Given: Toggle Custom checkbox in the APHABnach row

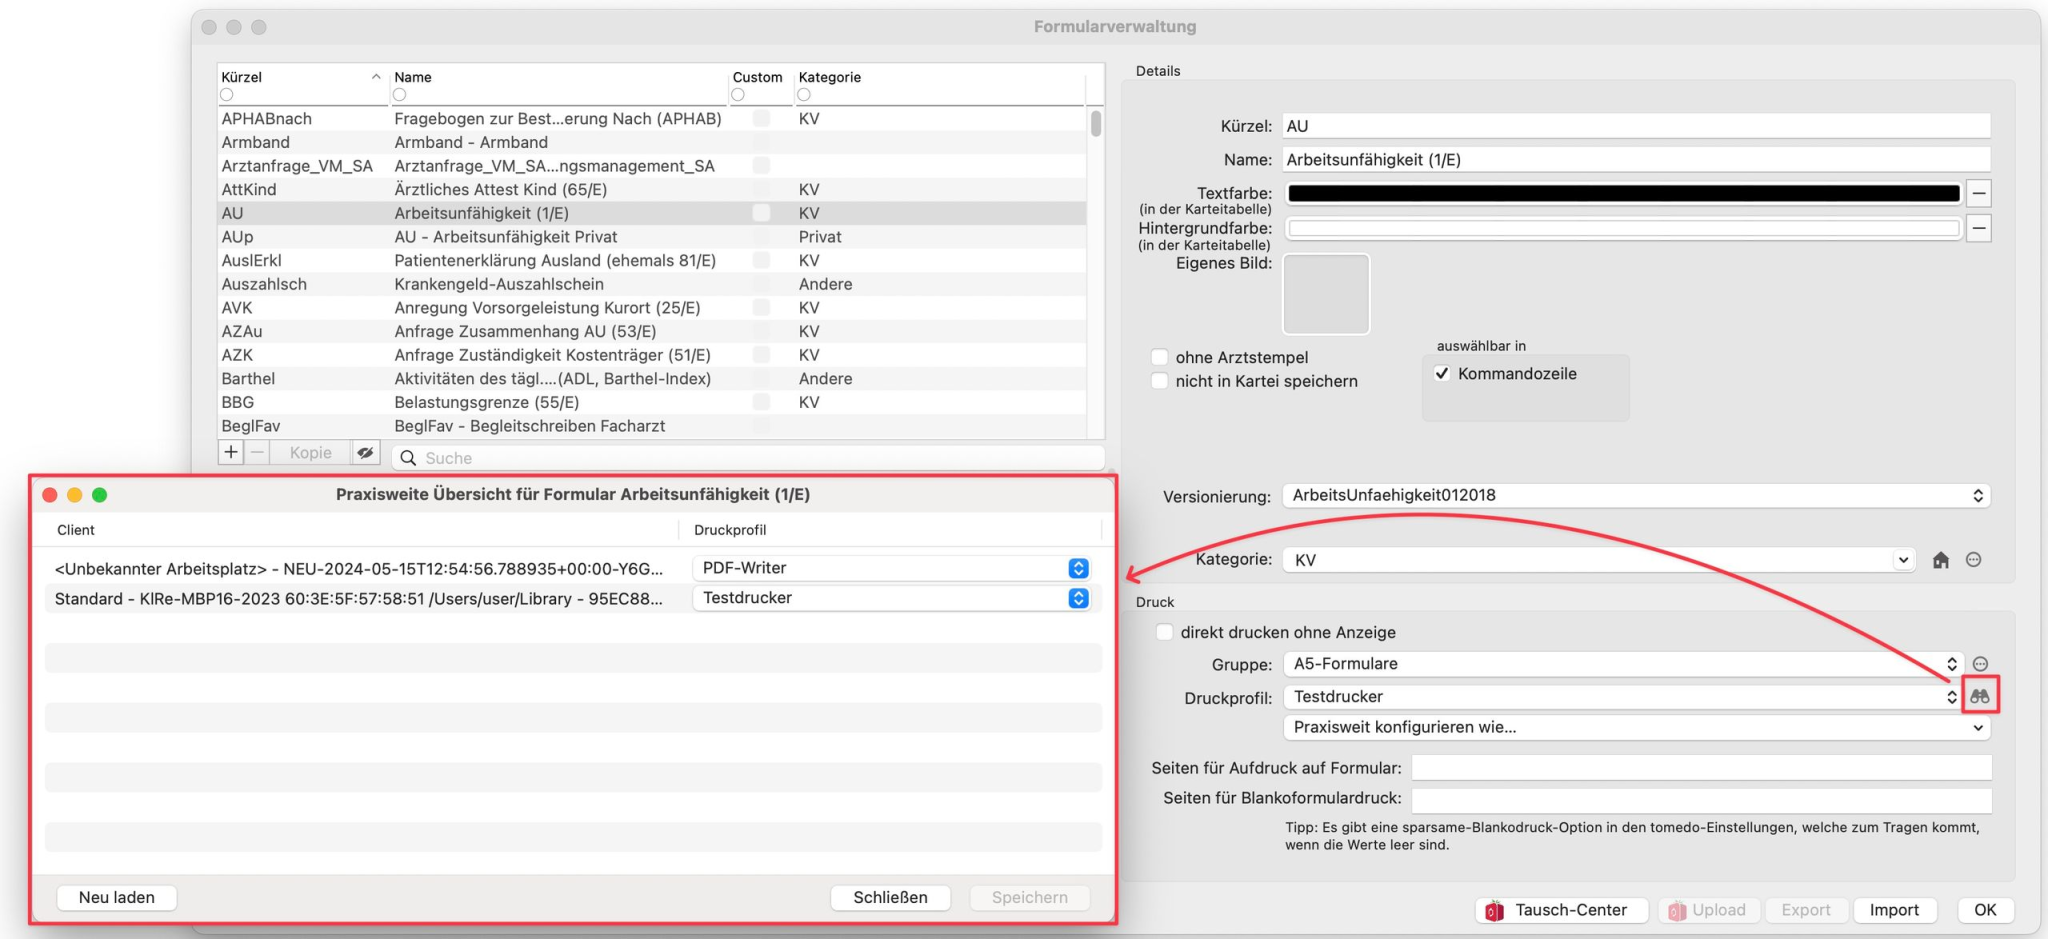Looking at the screenshot, I should tap(762, 118).
